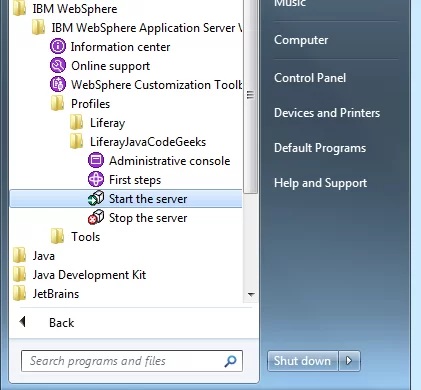Open WebSphere Customization Toolbox label
This screenshot has height=390, width=421.
(157, 85)
